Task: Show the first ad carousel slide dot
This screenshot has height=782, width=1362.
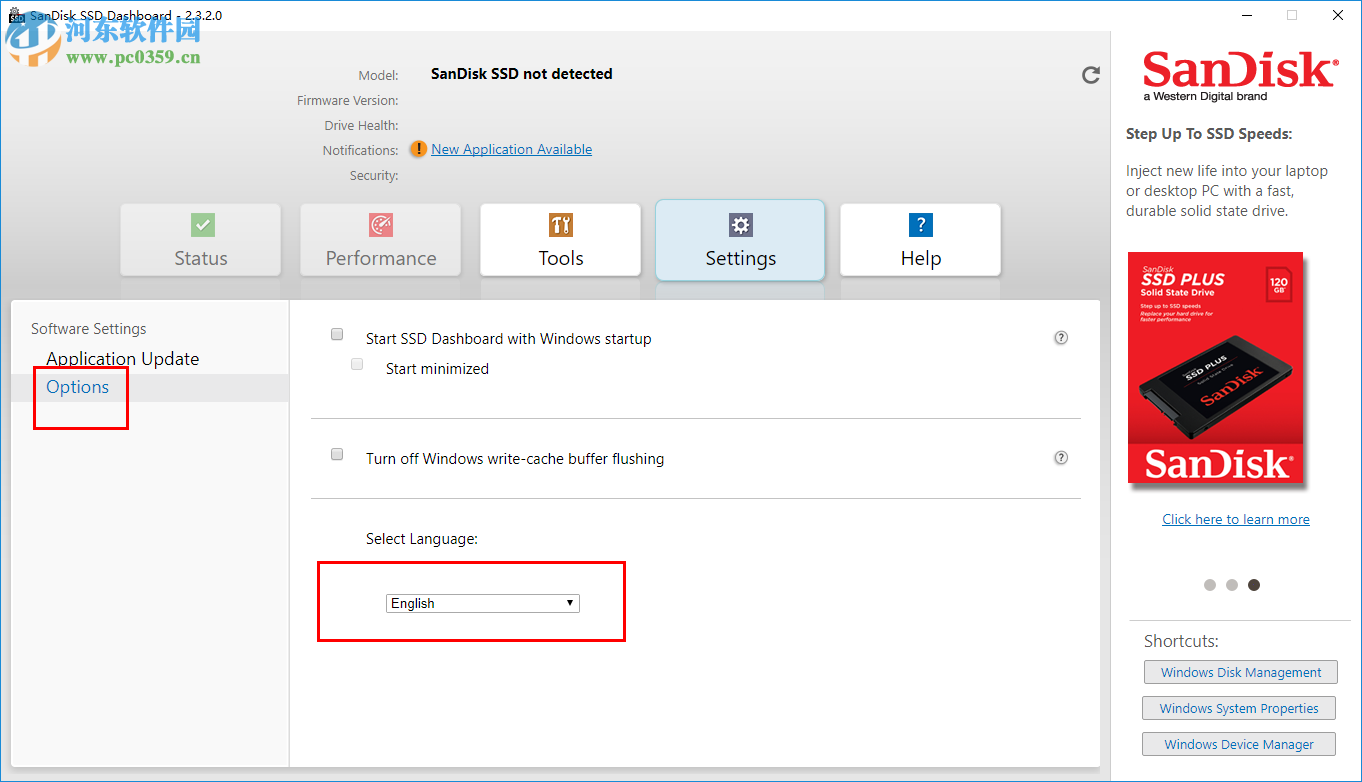Action: (1210, 585)
